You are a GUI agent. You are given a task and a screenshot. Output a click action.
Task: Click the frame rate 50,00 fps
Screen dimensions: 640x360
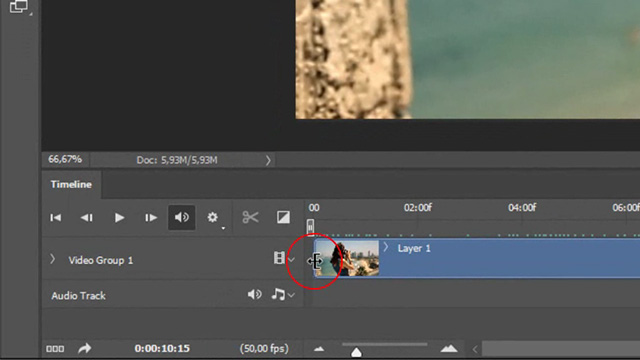tap(264, 349)
